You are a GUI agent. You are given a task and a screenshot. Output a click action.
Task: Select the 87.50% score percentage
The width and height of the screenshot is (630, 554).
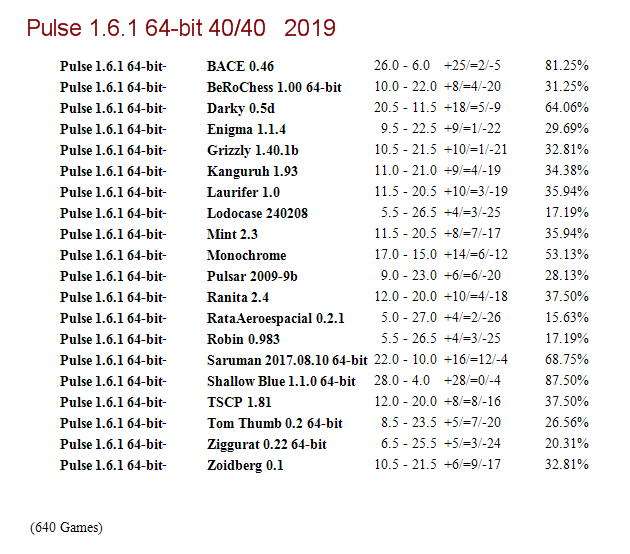coord(567,380)
